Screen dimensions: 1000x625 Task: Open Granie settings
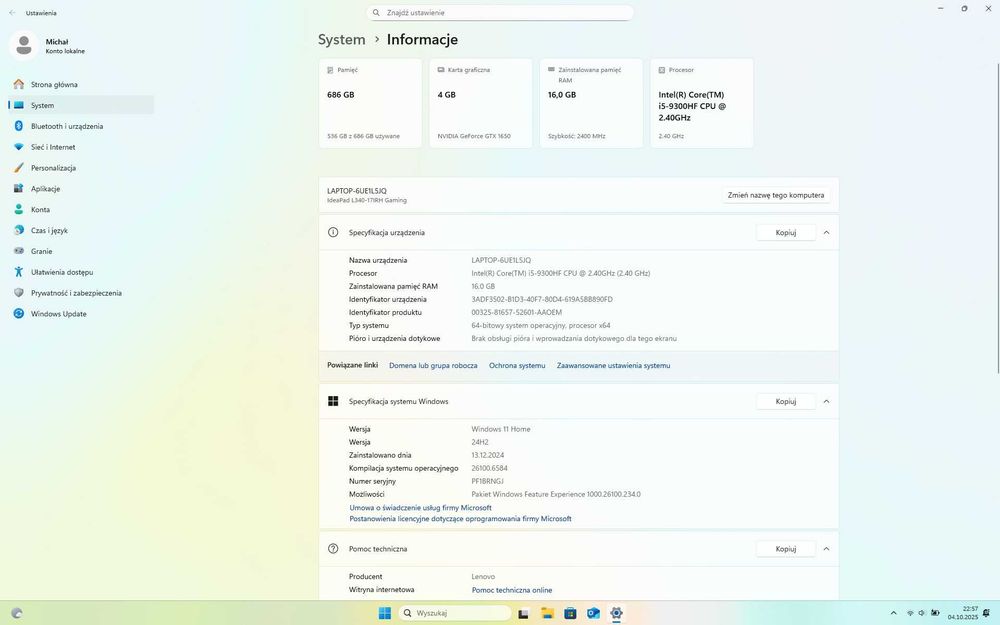click(x=80, y=251)
